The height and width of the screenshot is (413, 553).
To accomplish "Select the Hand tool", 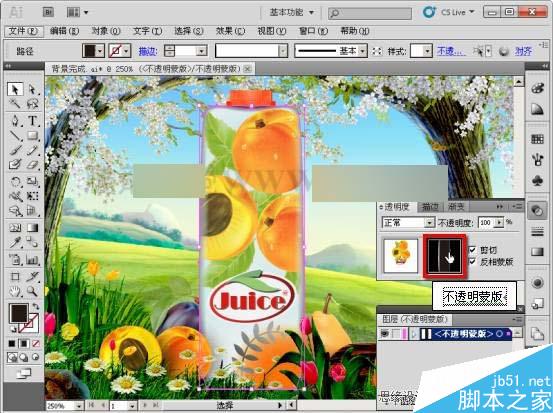I will click(15, 291).
